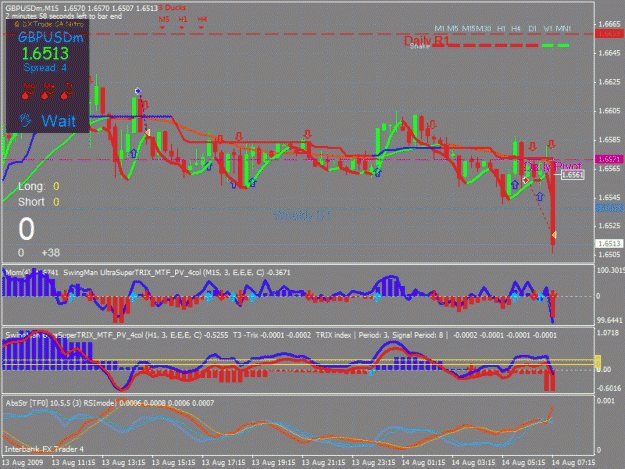Click the blue hand icon beside Wait
Screen dimensions: 625x469
coord(26,120)
